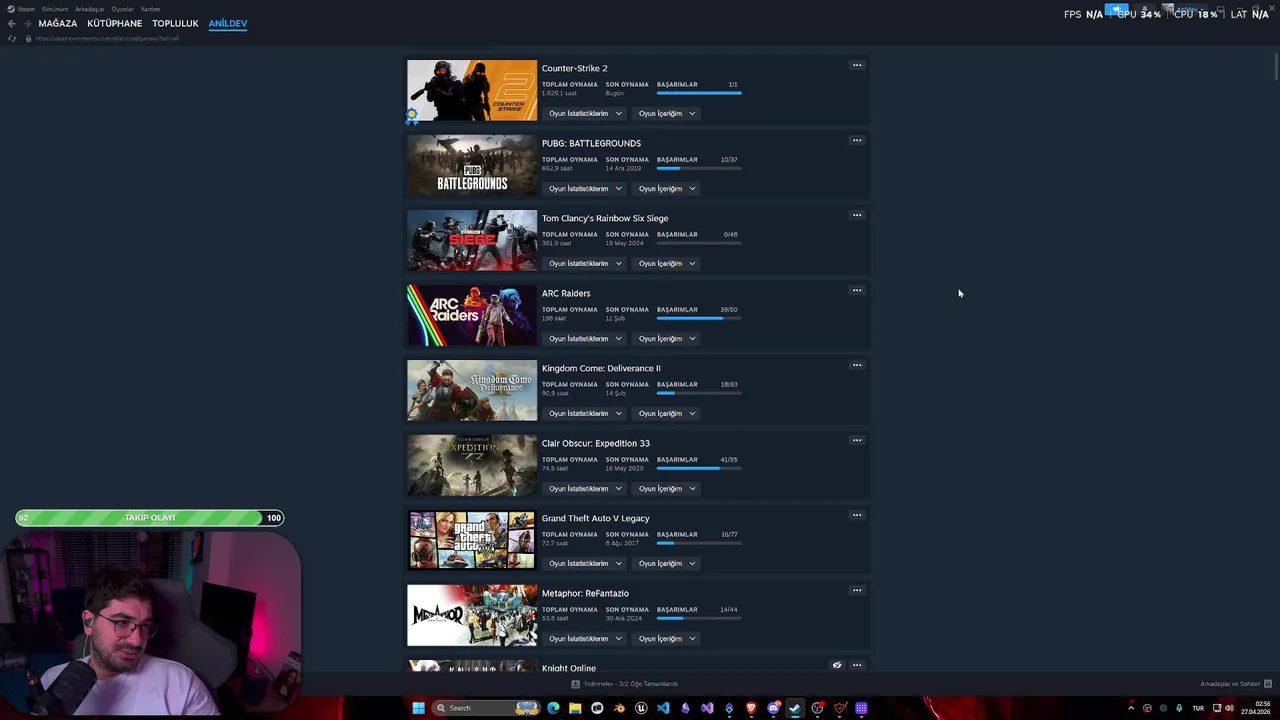Open the options menu for Kingdom Come: Deliverance II
The height and width of the screenshot is (720, 1280).
857,365
